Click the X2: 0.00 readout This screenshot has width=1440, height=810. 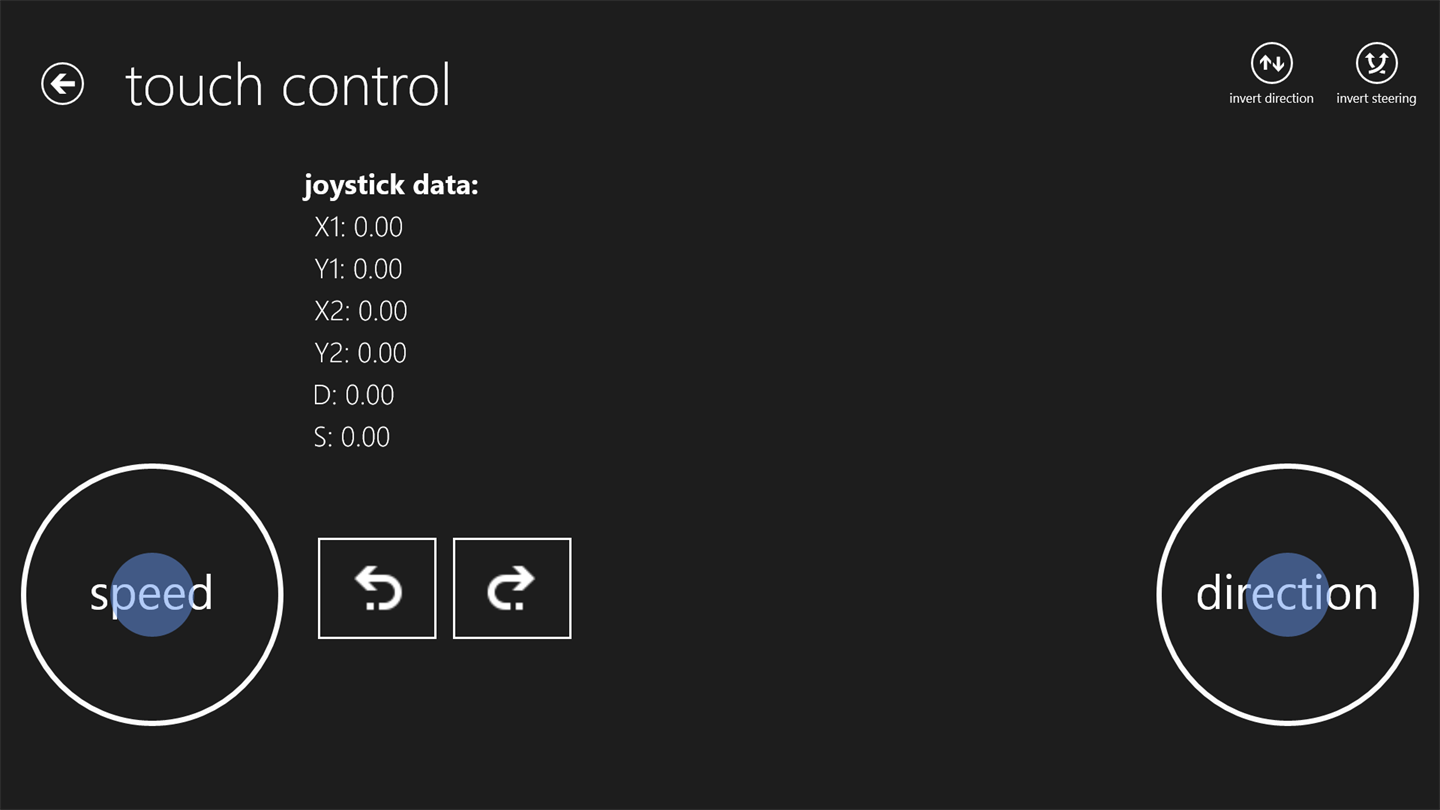[360, 311]
